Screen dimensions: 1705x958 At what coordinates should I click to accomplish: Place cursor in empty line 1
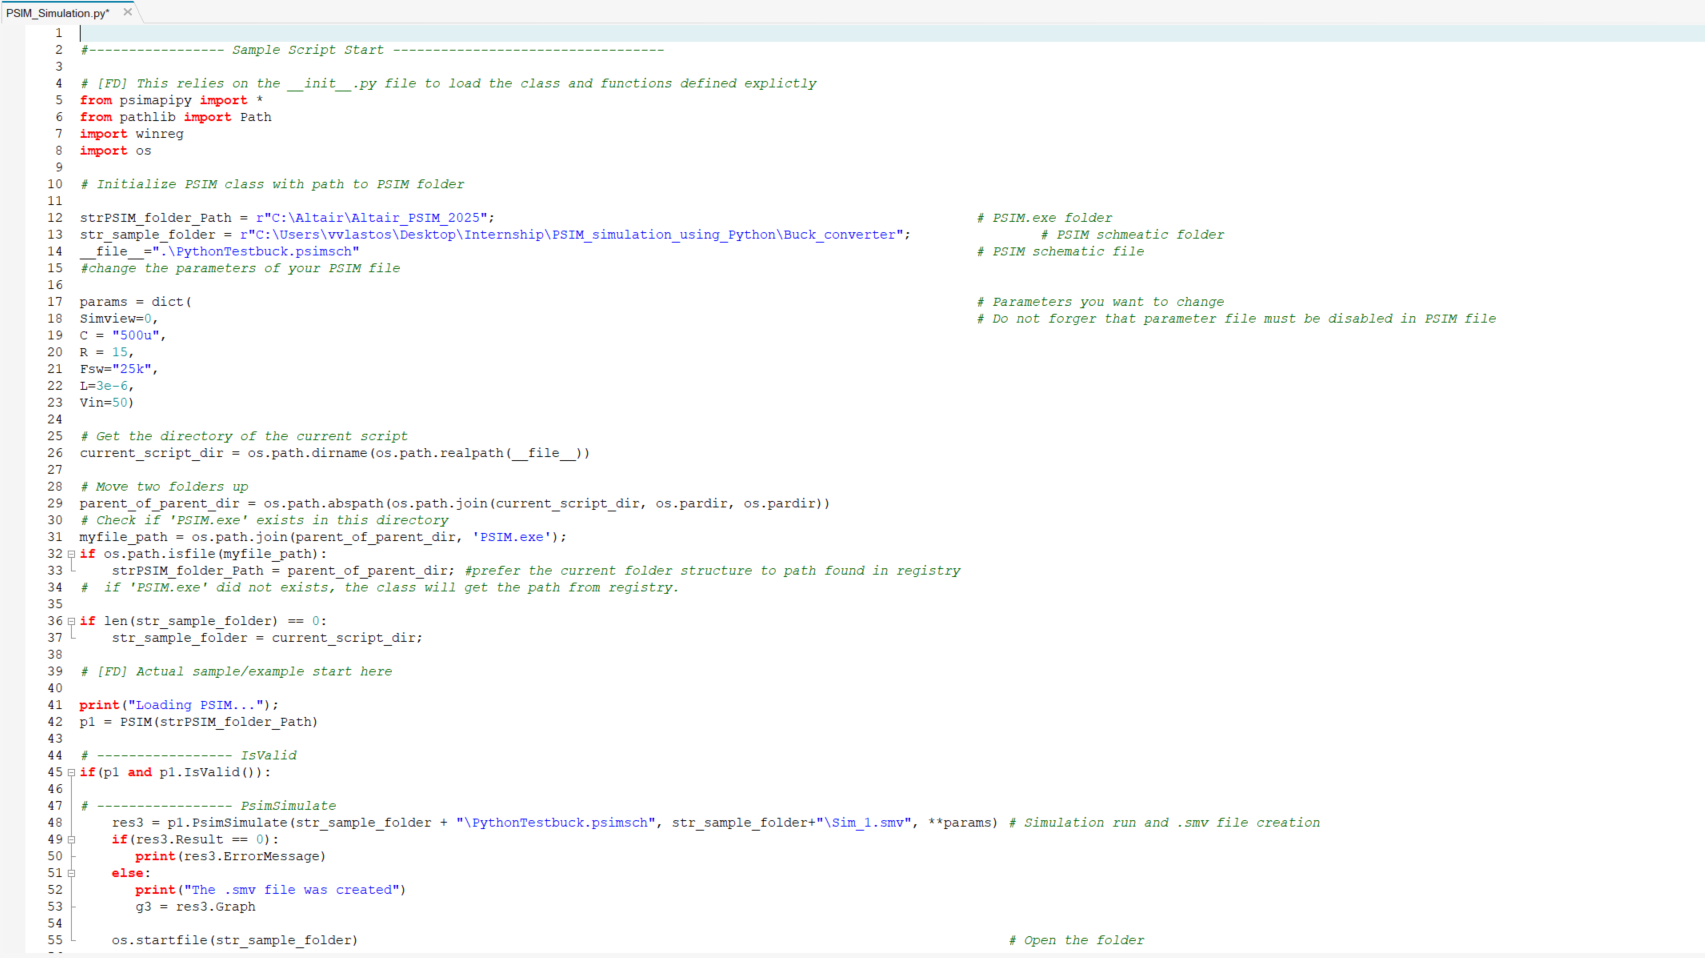[x=890, y=33]
